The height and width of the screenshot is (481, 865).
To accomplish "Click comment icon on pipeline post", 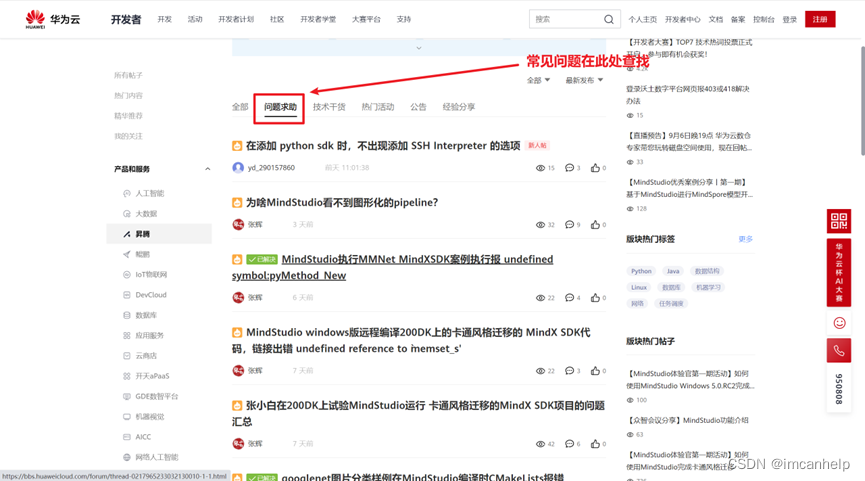I will [569, 225].
